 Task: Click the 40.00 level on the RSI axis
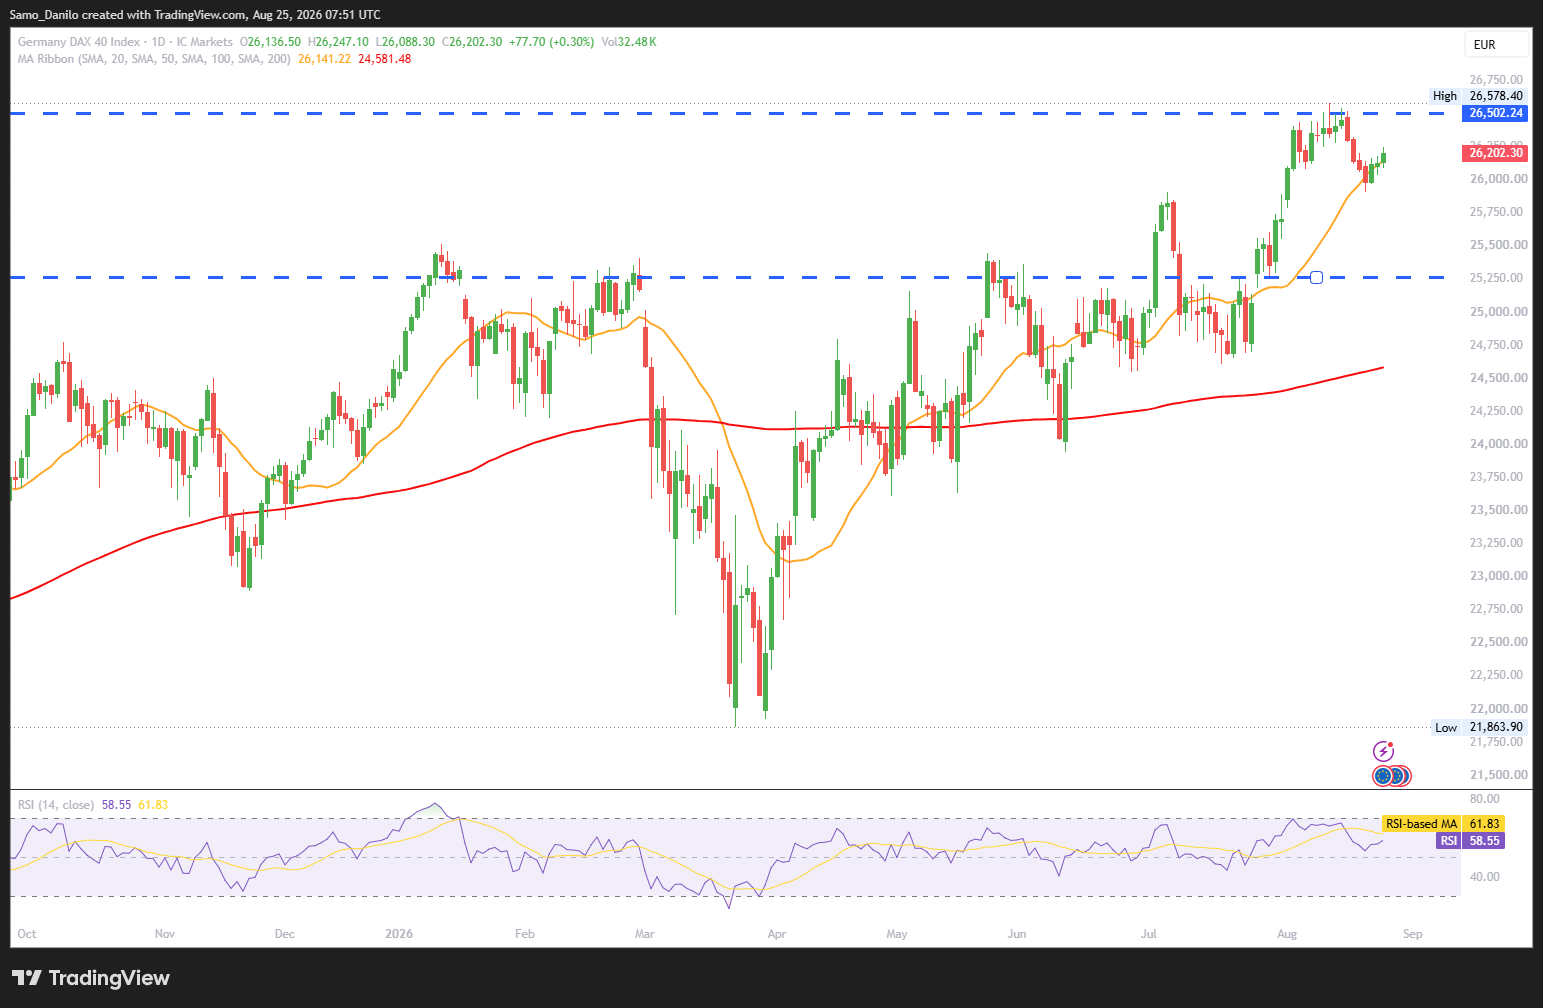[x=1485, y=877]
